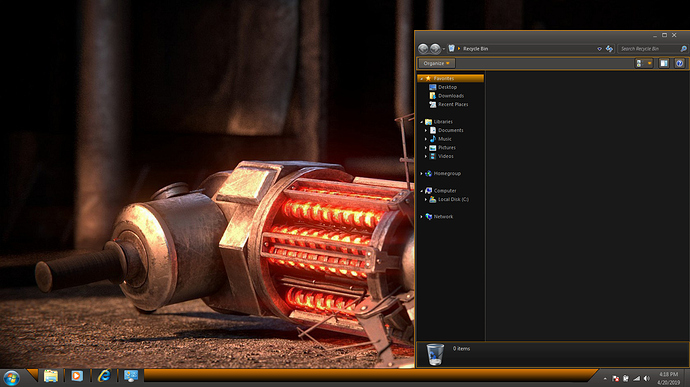Viewport: 690px width, 387px height.
Task: Refresh the Recycle Bin view
Action: 609,49
